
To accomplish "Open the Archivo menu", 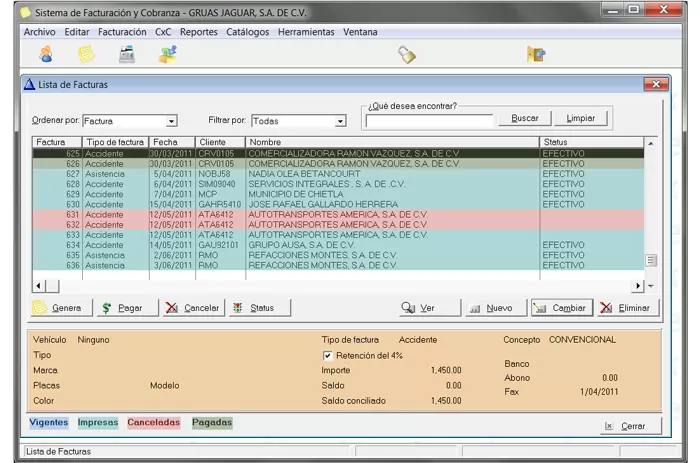I will [x=40, y=32].
